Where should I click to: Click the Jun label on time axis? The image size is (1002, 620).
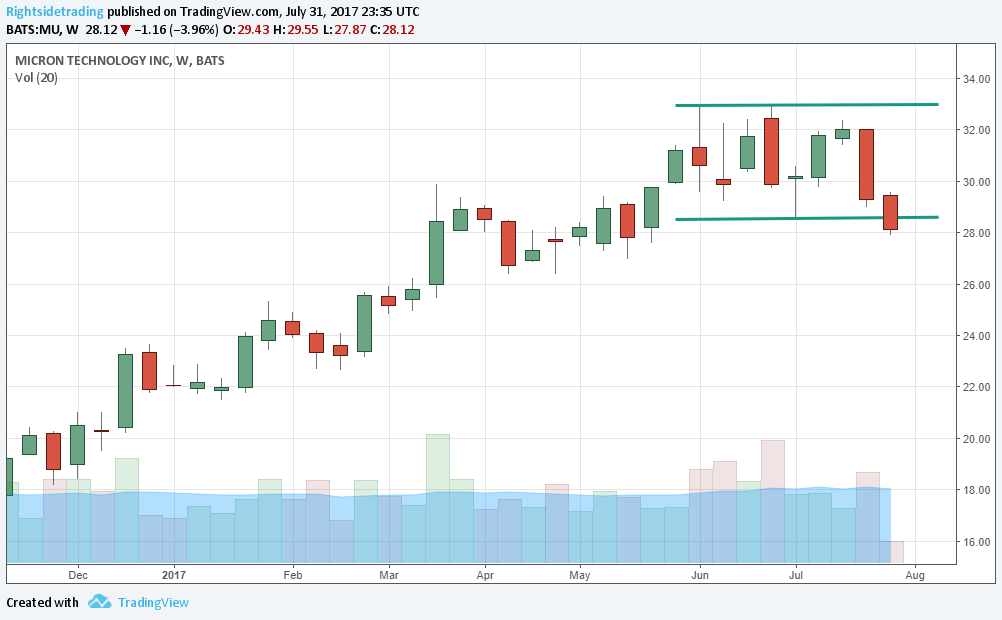coord(700,575)
